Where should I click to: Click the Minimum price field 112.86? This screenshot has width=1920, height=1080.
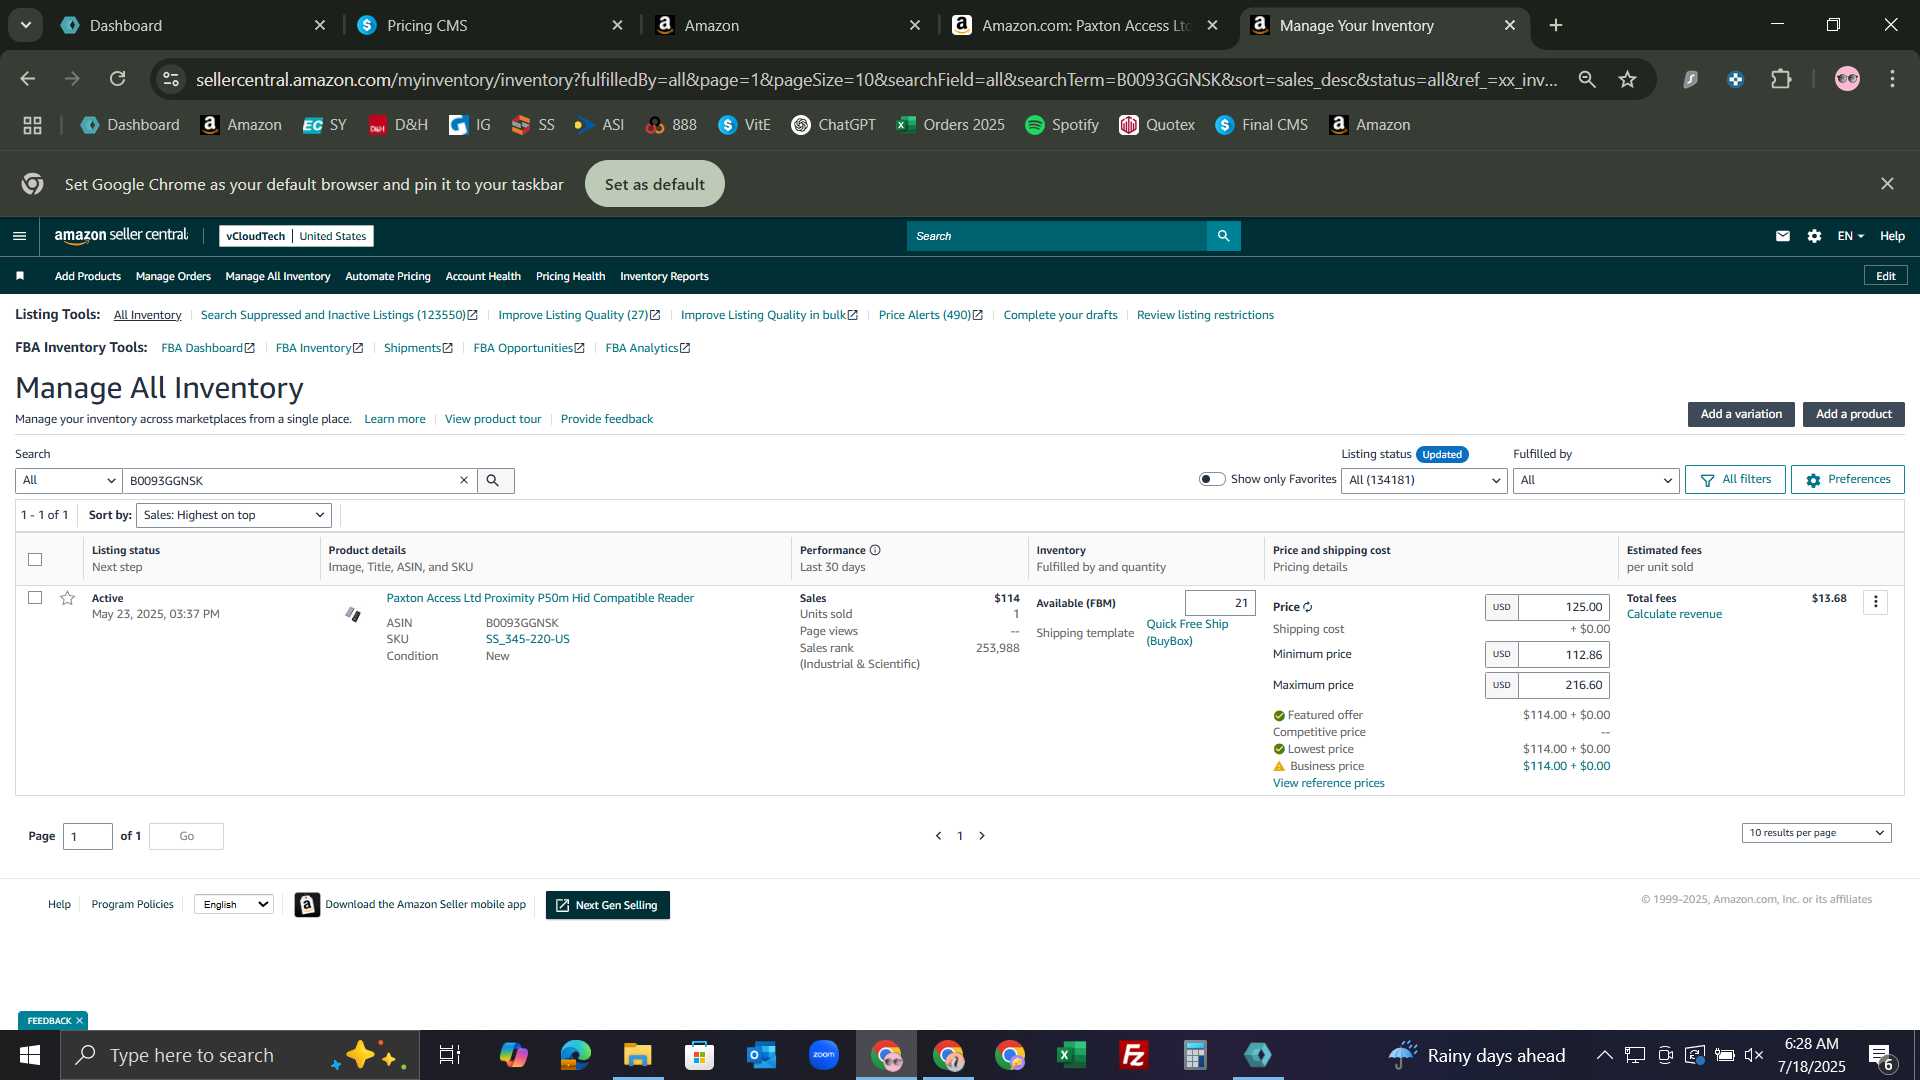pos(1564,655)
